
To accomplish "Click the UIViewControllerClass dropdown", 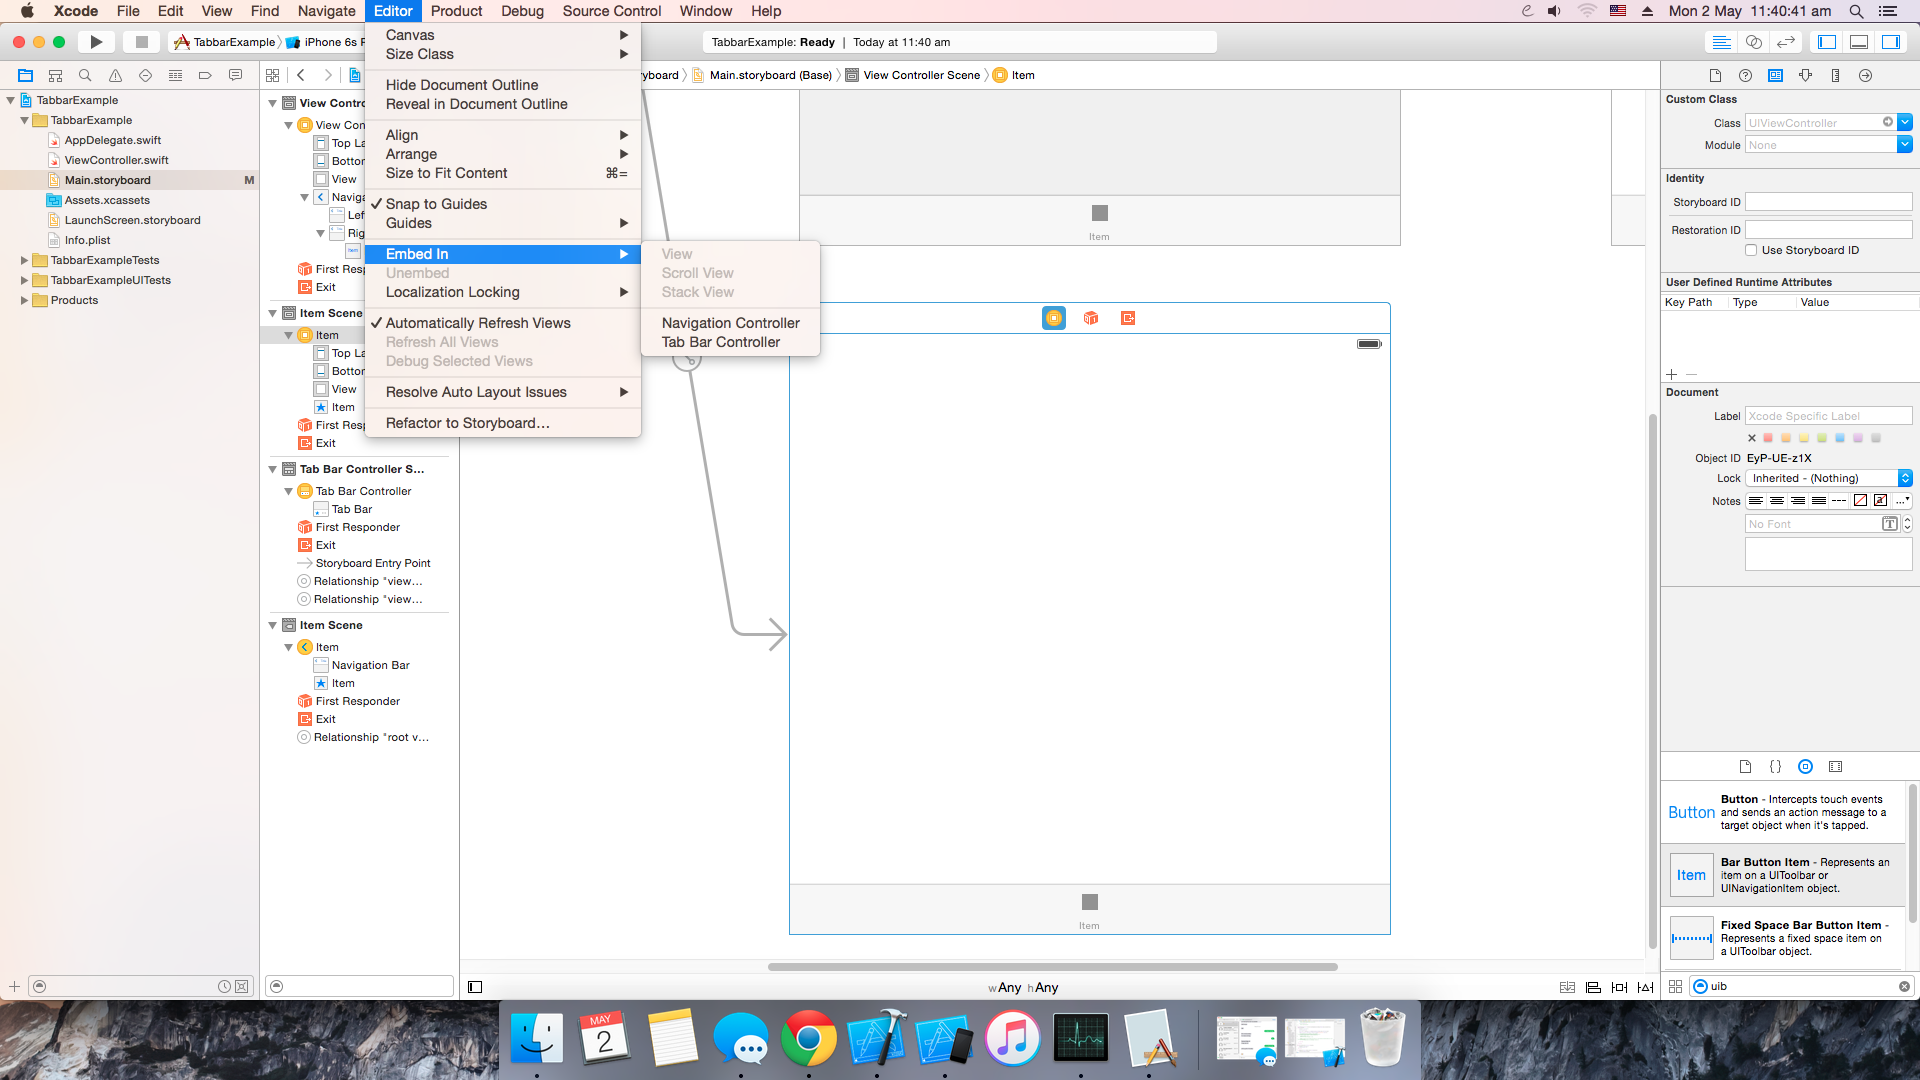I will point(1903,123).
